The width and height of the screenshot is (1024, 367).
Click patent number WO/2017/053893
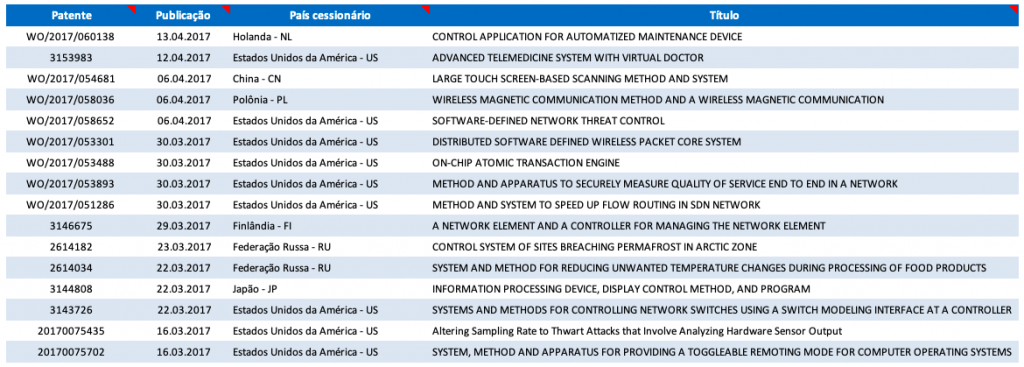tap(71, 184)
